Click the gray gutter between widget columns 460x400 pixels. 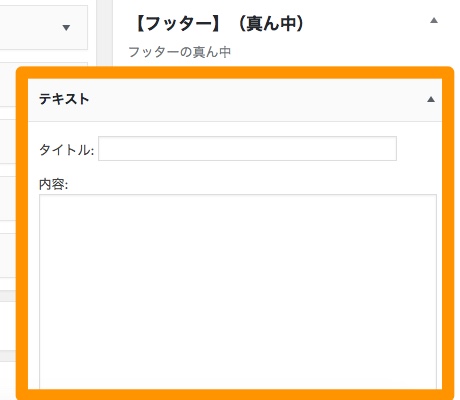[x=105, y=33]
